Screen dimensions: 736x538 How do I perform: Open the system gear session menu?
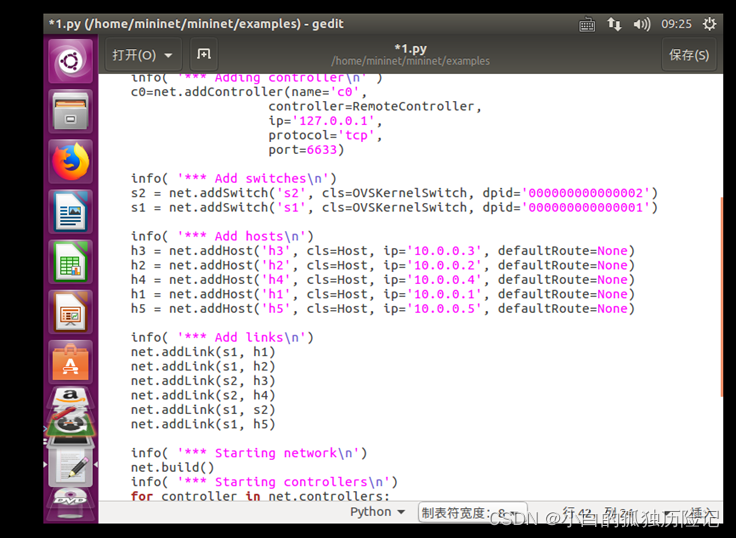709,24
